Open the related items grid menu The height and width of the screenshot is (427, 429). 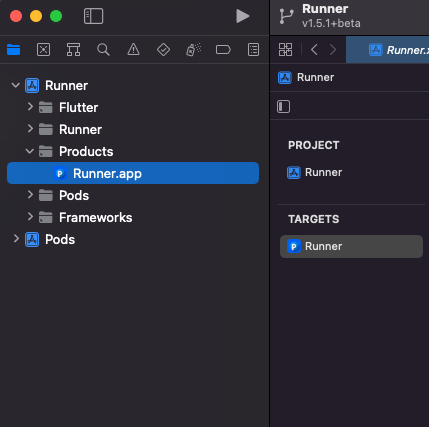285,50
